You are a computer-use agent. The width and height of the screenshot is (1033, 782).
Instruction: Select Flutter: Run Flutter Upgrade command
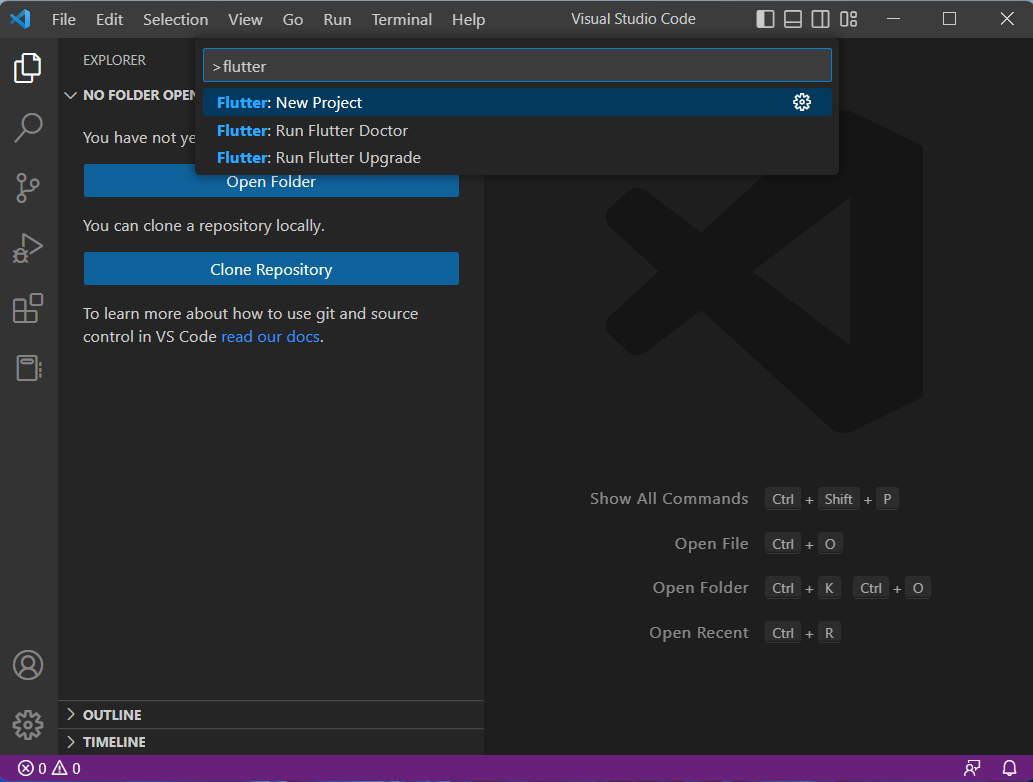pos(517,157)
